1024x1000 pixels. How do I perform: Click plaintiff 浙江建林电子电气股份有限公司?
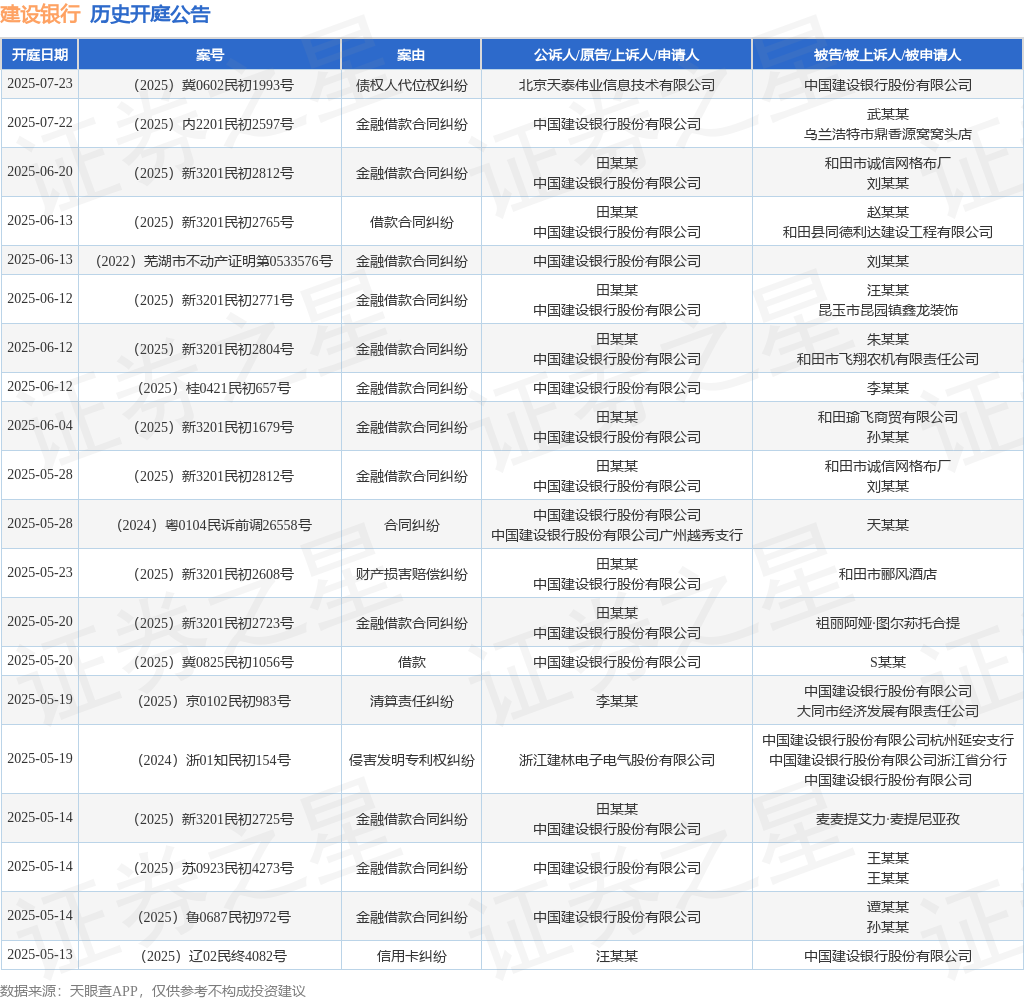point(616,760)
